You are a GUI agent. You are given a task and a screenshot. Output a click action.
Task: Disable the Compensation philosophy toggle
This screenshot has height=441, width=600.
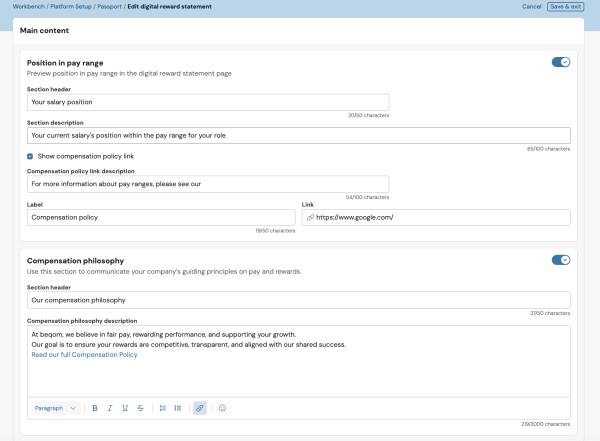[561, 260]
